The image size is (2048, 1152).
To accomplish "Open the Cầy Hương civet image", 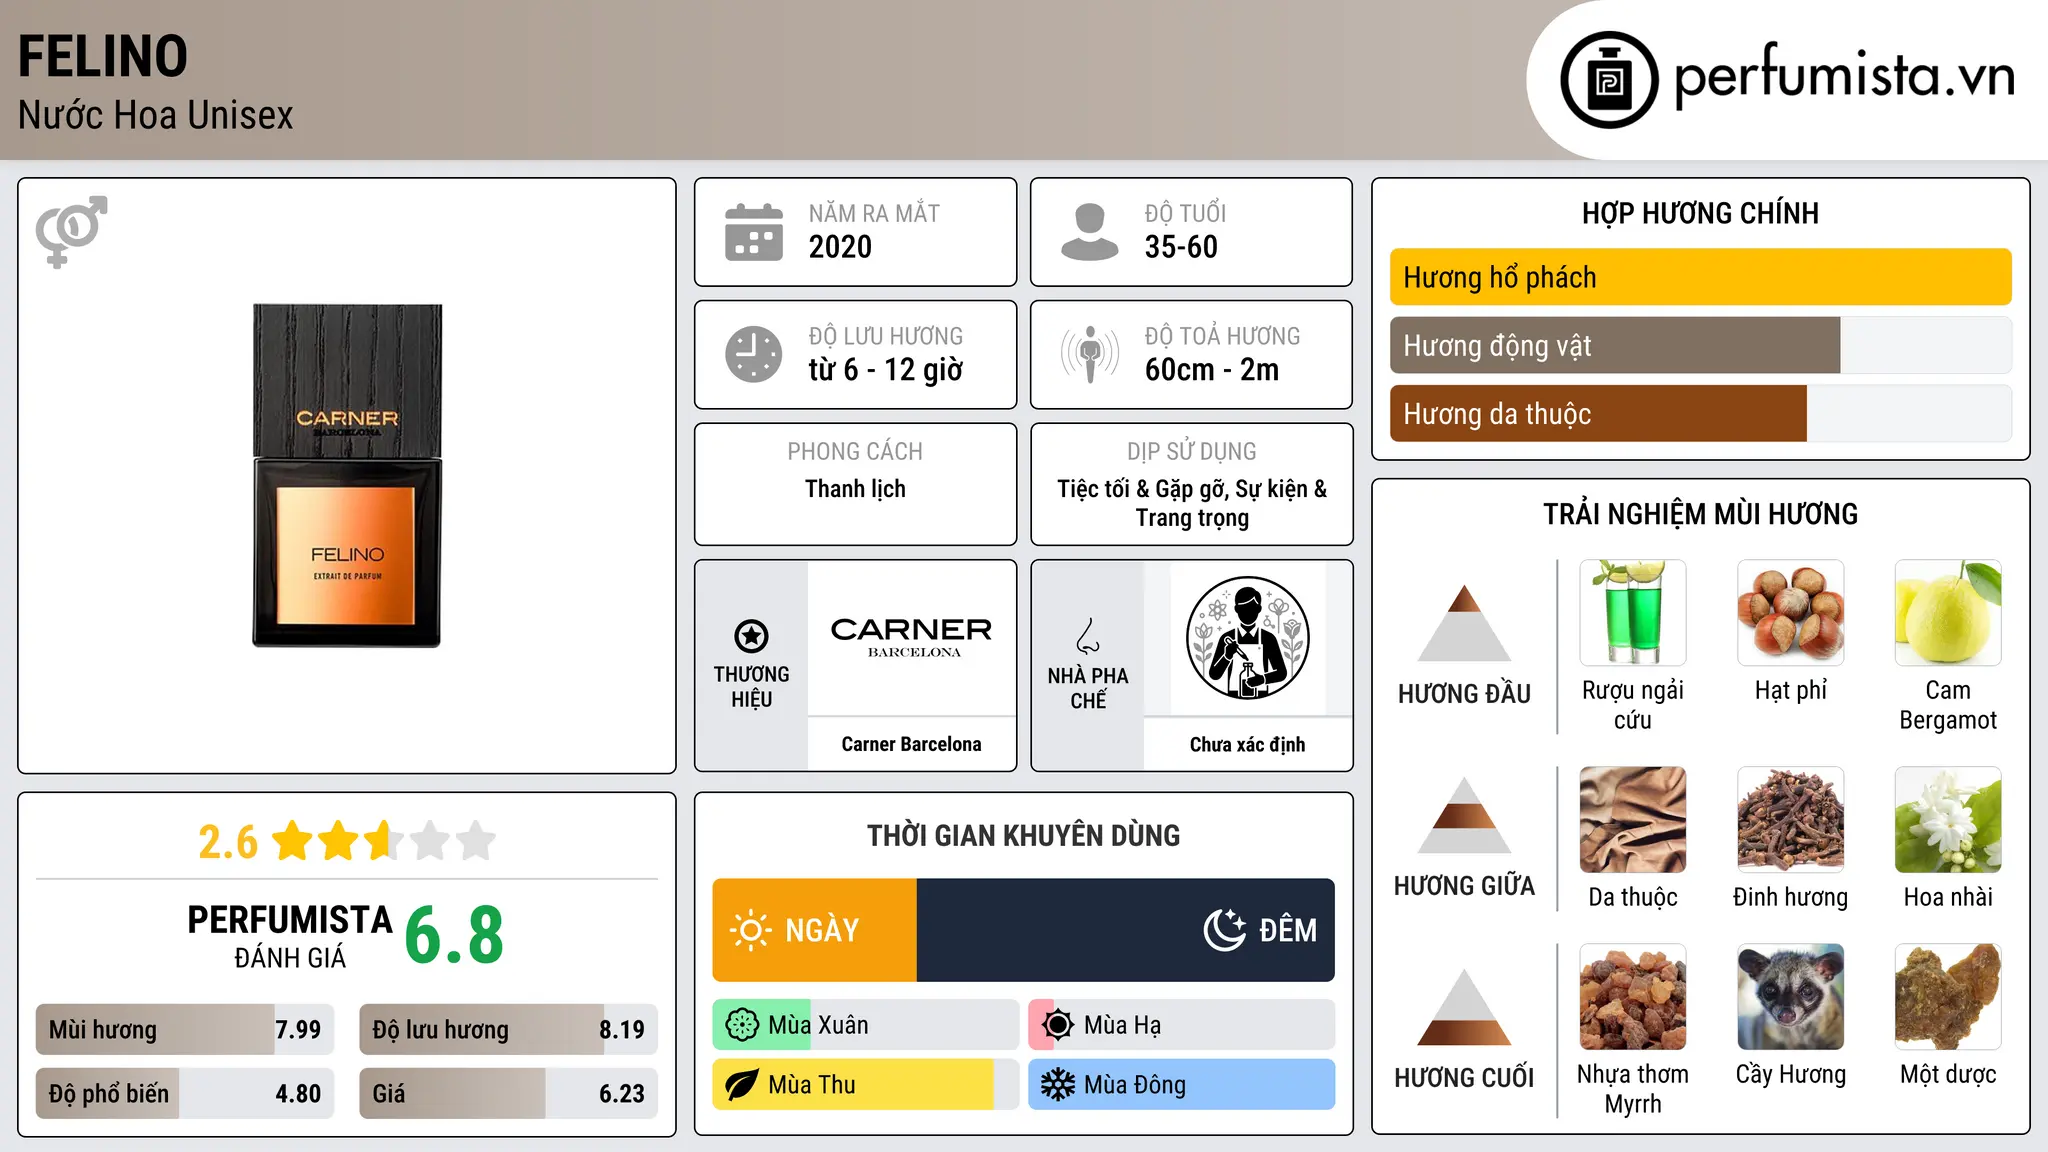I will [x=1790, y=997].
